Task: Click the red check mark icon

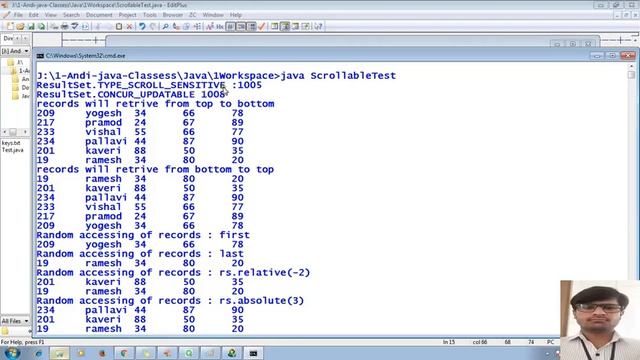Action: pyautogui.click(x=262, y=27)
